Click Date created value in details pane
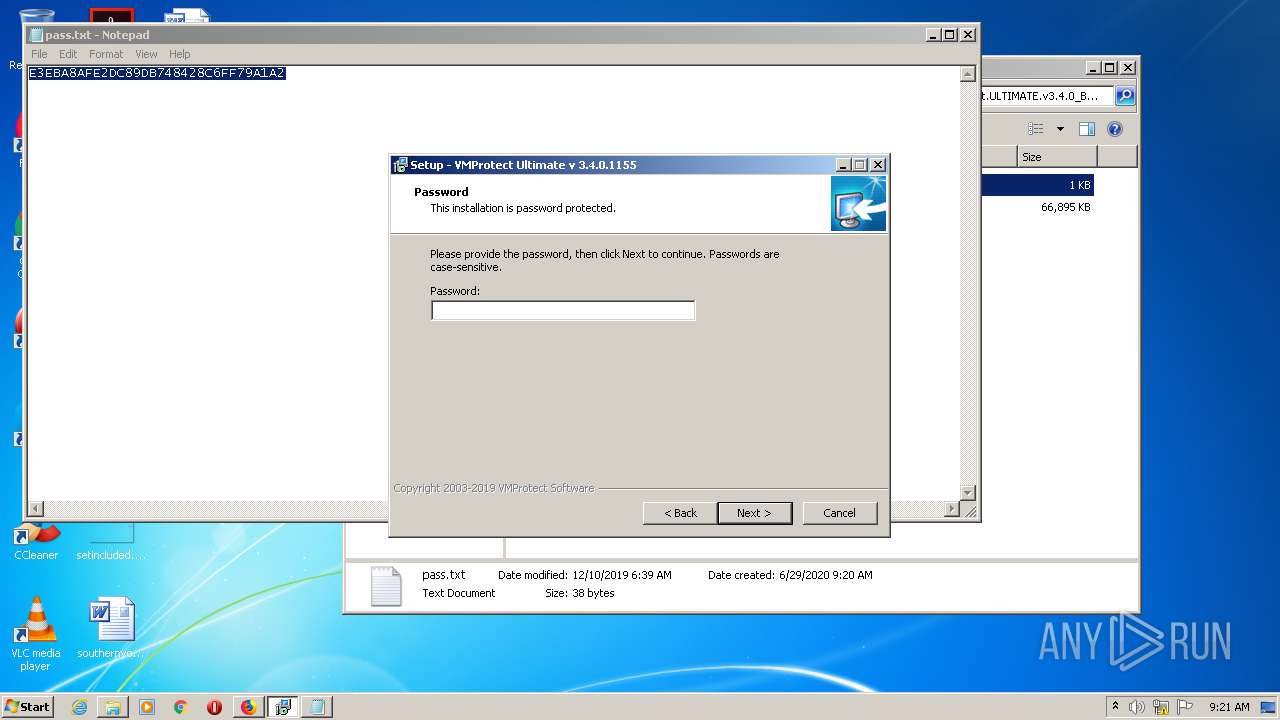This screenshot has width=1280, height=720. pos(826,575)
